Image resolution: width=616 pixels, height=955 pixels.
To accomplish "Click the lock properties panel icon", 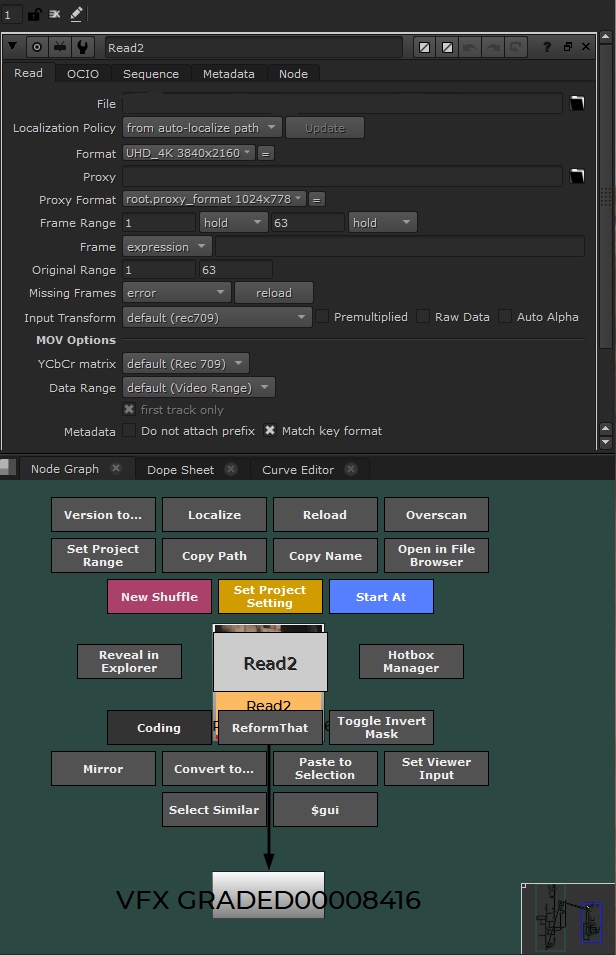I will pos(34,14).
